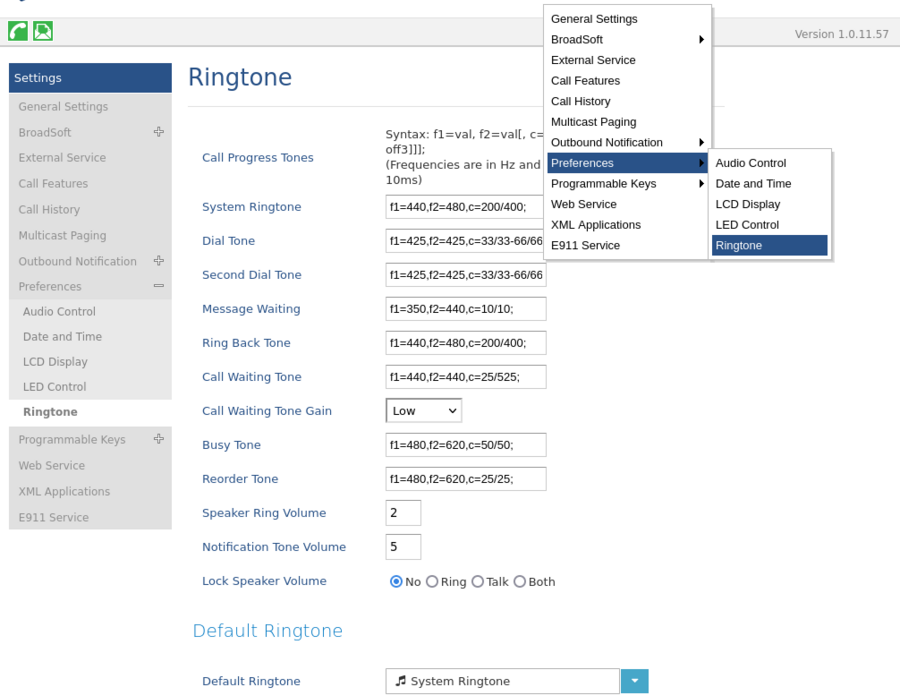Viewport: 900px width, 700px height.
Task: Select the Ring radio for Lock Speaker Volume
Action: pyautogui.click(x=432, y=582)
